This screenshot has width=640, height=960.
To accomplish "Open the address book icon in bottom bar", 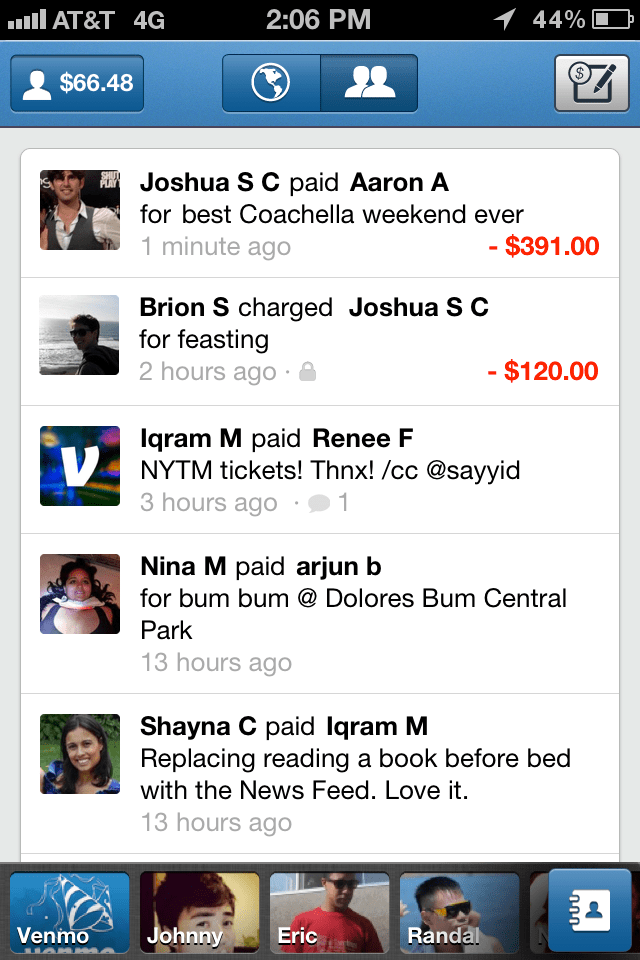I will coord(590,910).
